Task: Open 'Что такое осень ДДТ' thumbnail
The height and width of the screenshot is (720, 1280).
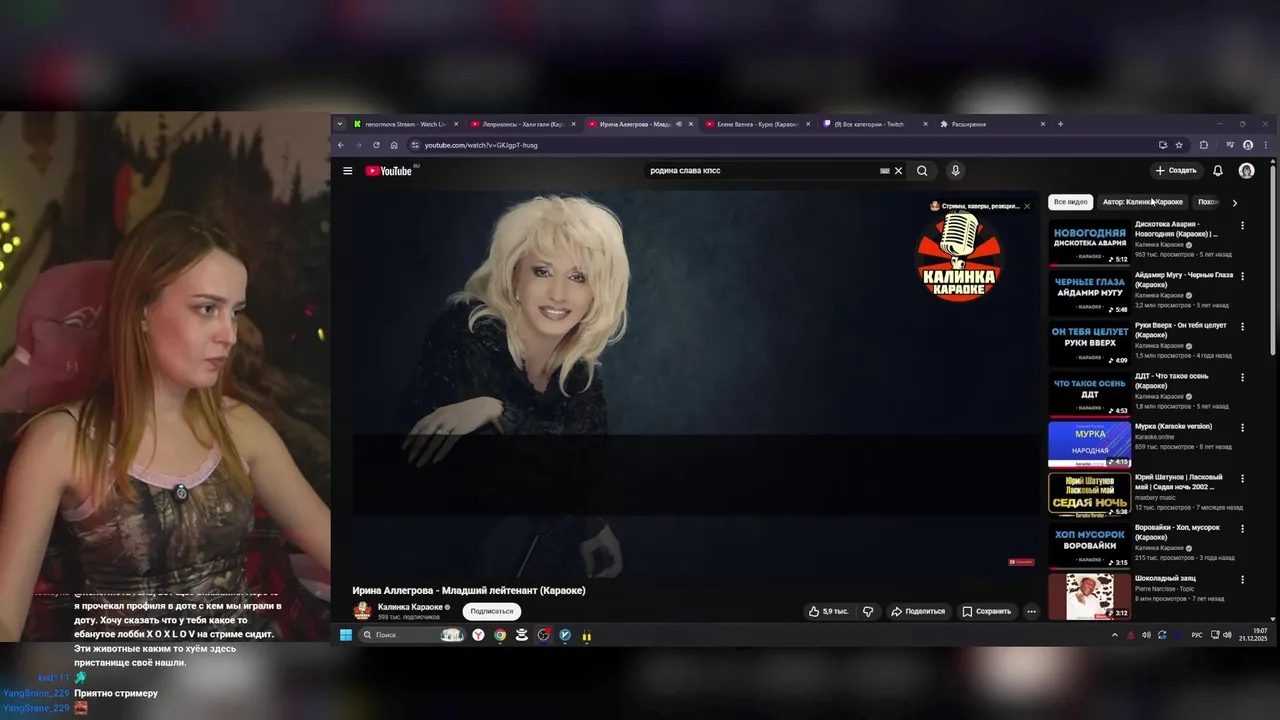Action: pyautogui.click(x=1089, y=394)
